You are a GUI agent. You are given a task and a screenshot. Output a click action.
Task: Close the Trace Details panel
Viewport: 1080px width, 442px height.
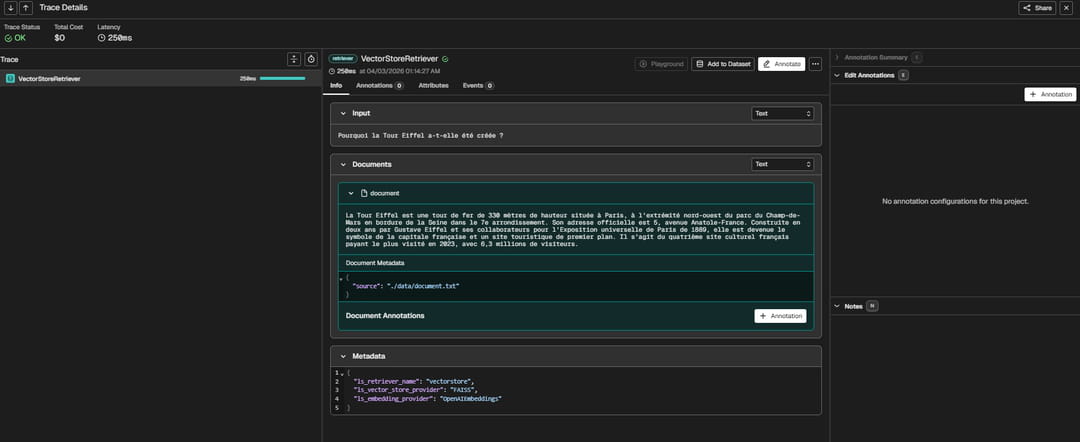point(1066,8)
